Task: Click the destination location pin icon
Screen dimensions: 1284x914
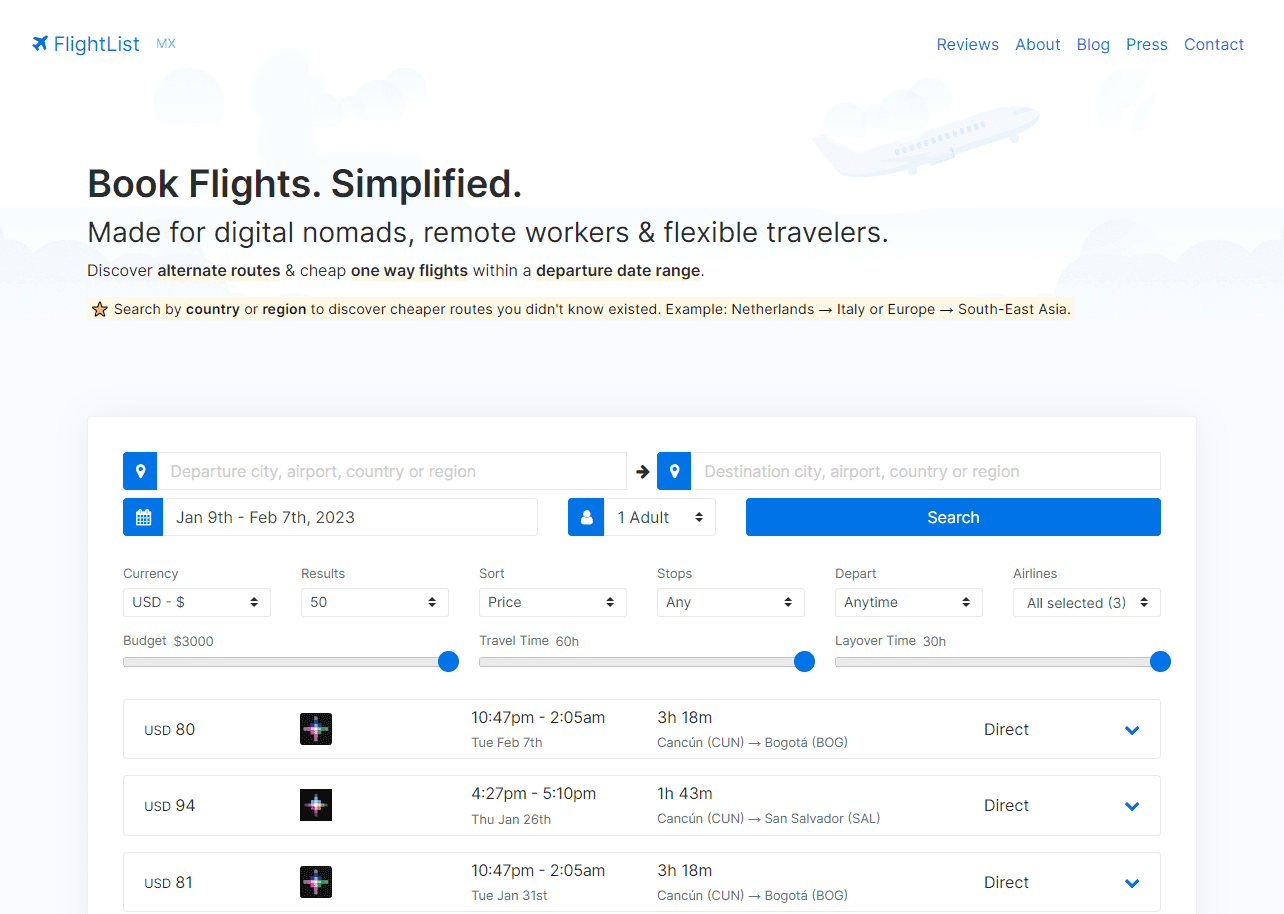Action: pyautogui.click(x=674, y=471)
